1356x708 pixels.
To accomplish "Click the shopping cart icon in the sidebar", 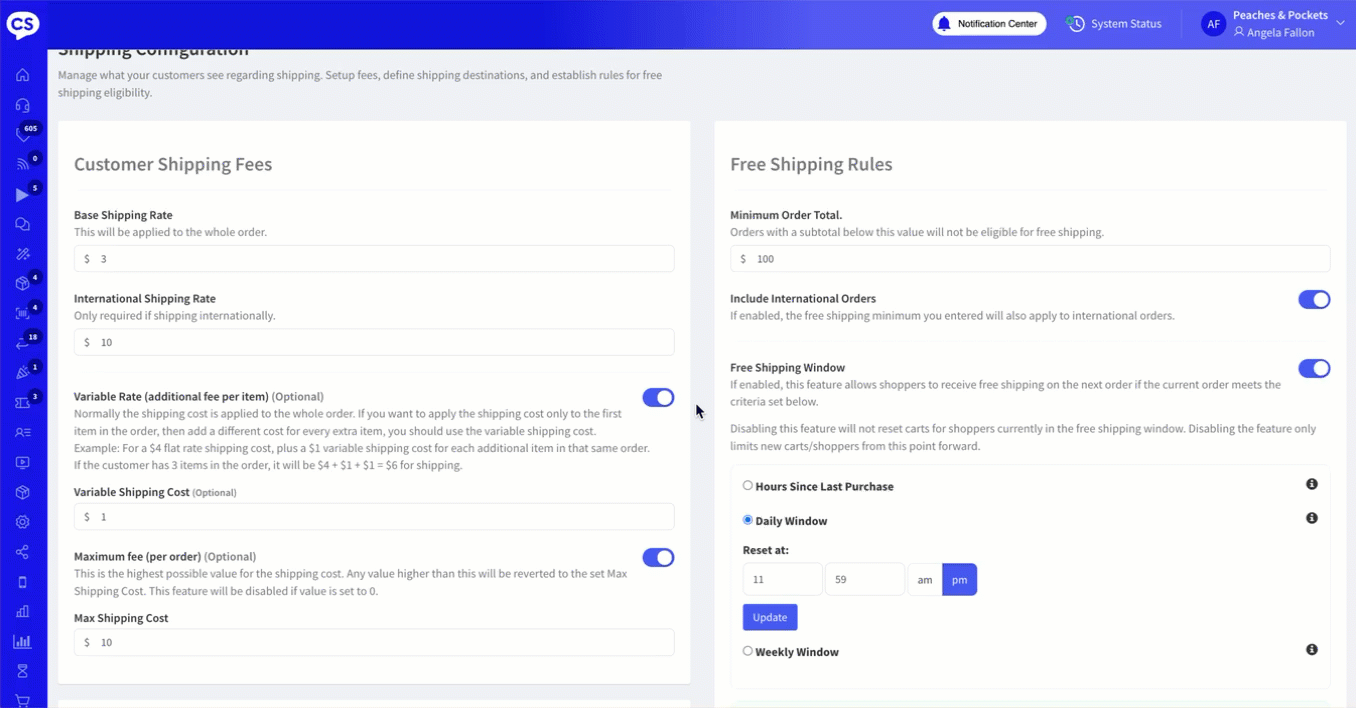I will tap(22, 701).
